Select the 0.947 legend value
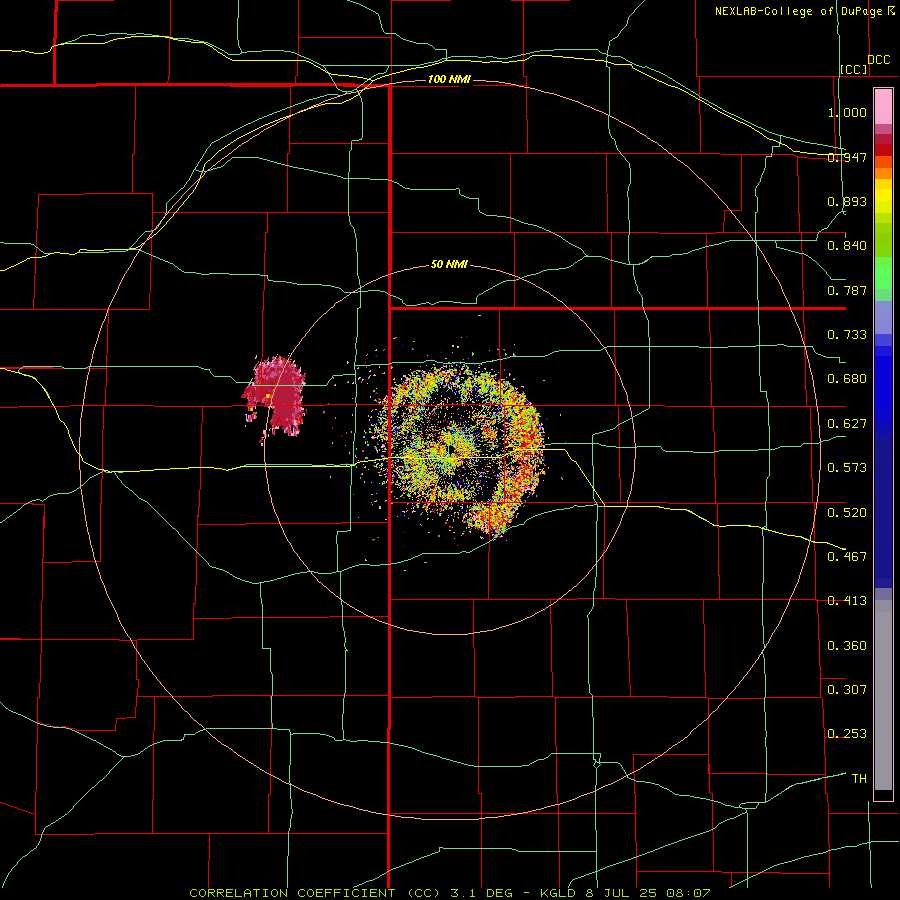The image size is (900, 900). [x=847, y=157]
